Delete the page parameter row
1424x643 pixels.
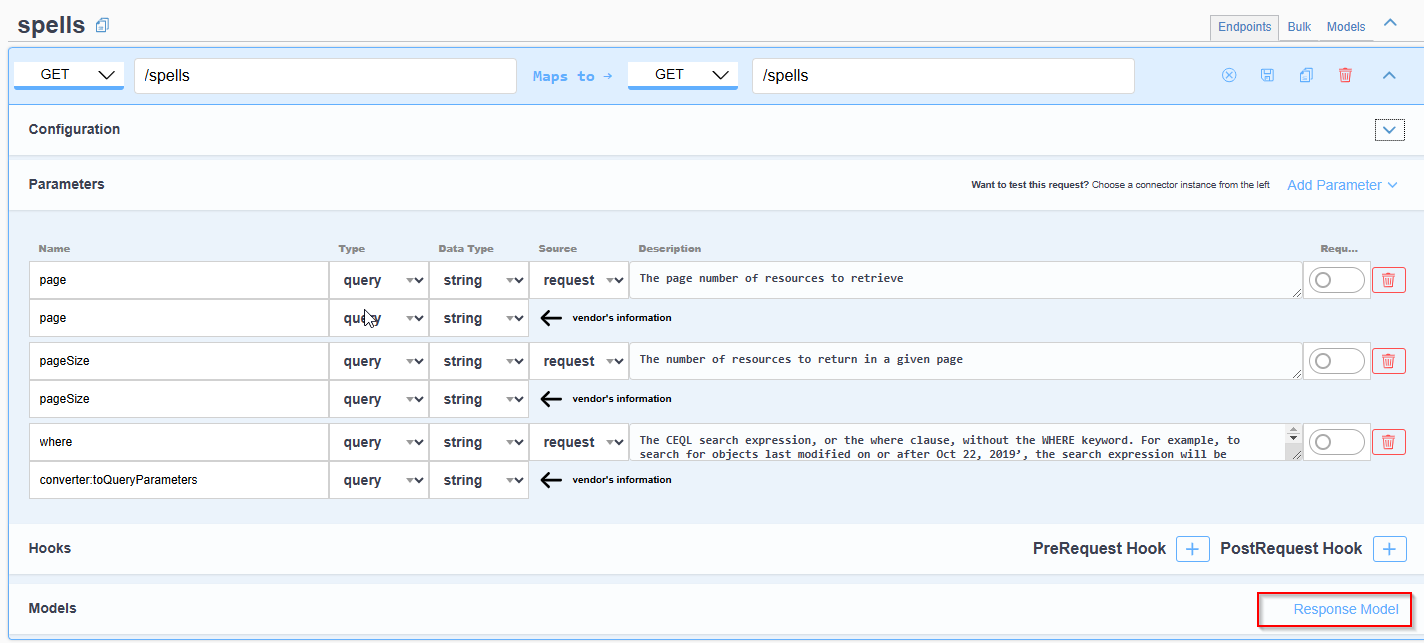click(x=1389, y=280)
